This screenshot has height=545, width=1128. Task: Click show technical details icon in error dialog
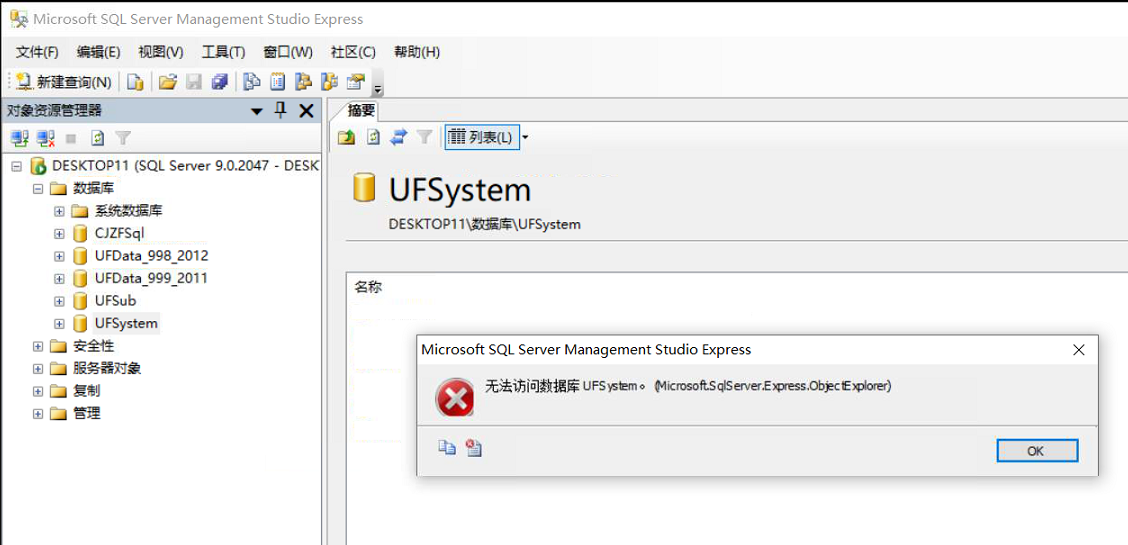click(x=473, y=447)
